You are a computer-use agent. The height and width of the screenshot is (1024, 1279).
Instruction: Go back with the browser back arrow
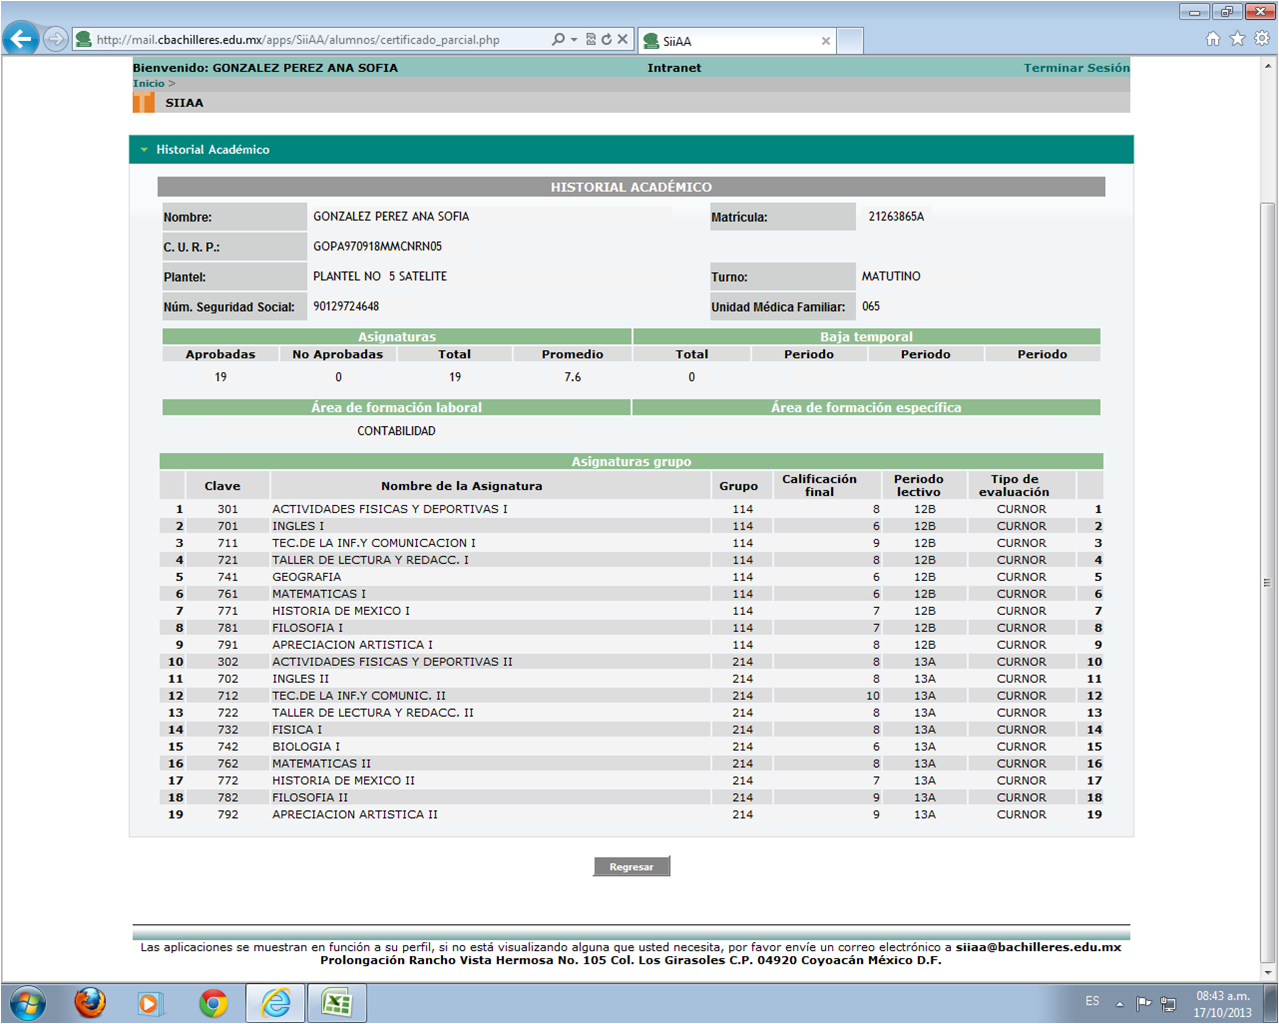[x=21, y=39]
